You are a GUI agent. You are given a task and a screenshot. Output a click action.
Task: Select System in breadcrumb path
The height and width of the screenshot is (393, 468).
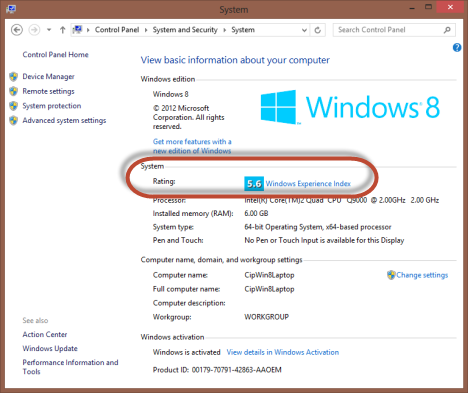243,30
